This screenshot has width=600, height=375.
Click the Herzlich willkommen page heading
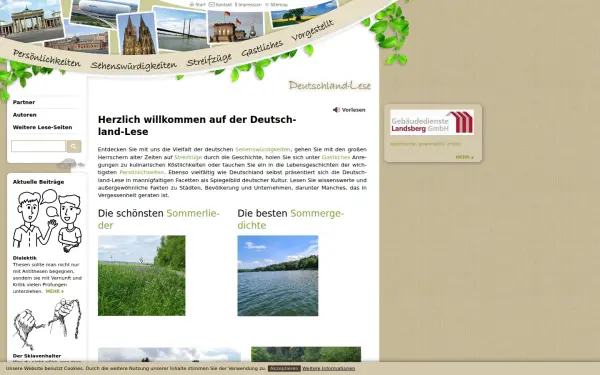coord(197,126)
